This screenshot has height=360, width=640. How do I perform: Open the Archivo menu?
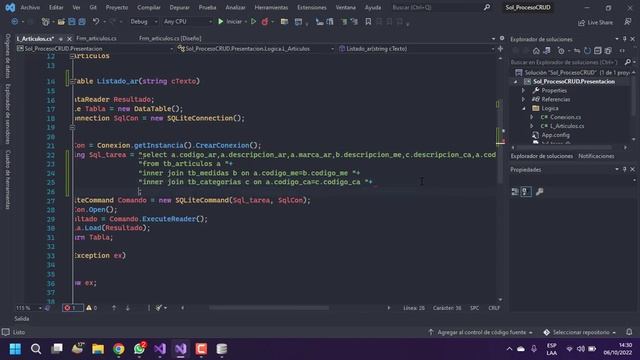click(x=30, y=7)
